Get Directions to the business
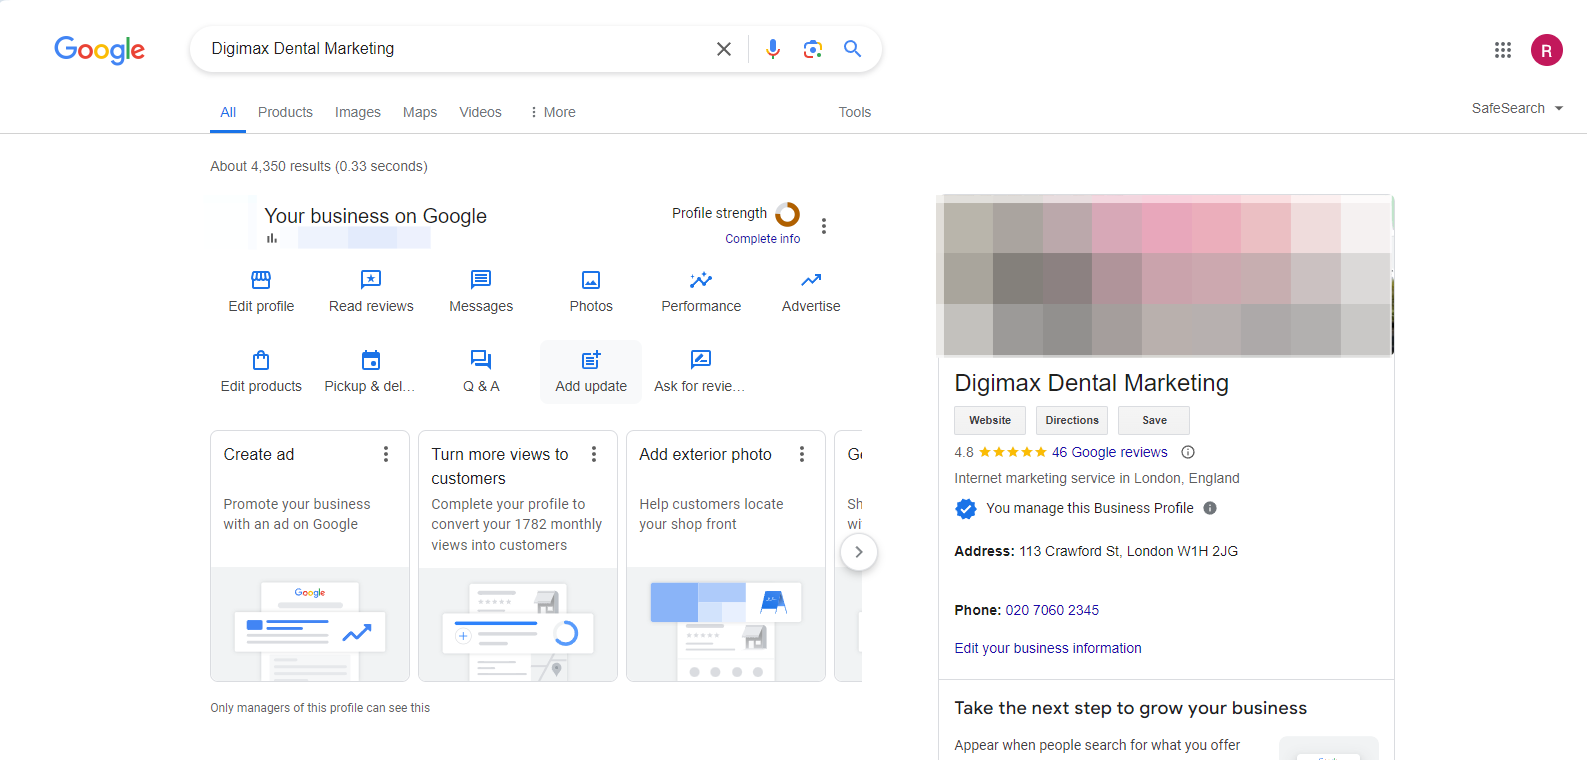The image size is (1589, 760). [x=1072, y=420]
